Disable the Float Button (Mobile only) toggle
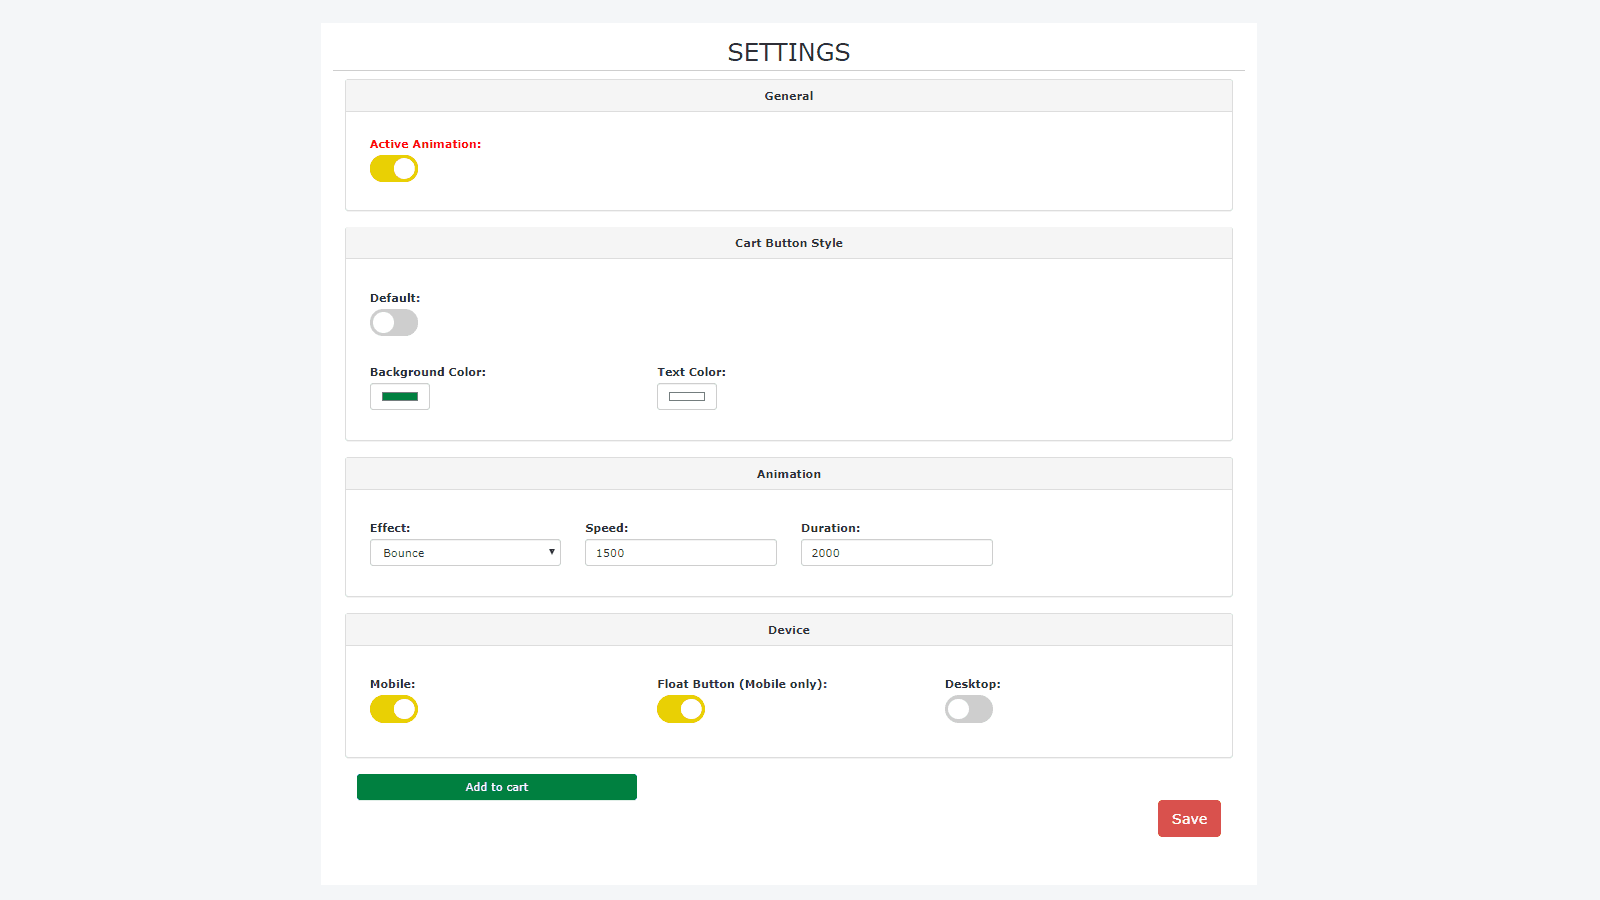The height and width of the screenshot is (900, 1600). pos(681,709)
